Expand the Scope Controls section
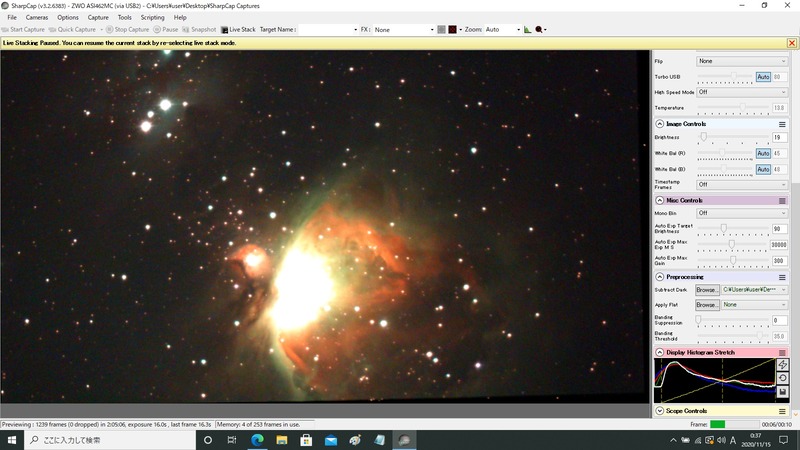This screenshot has width=800, height=450. pyautogui.click(x=660, y=411)
